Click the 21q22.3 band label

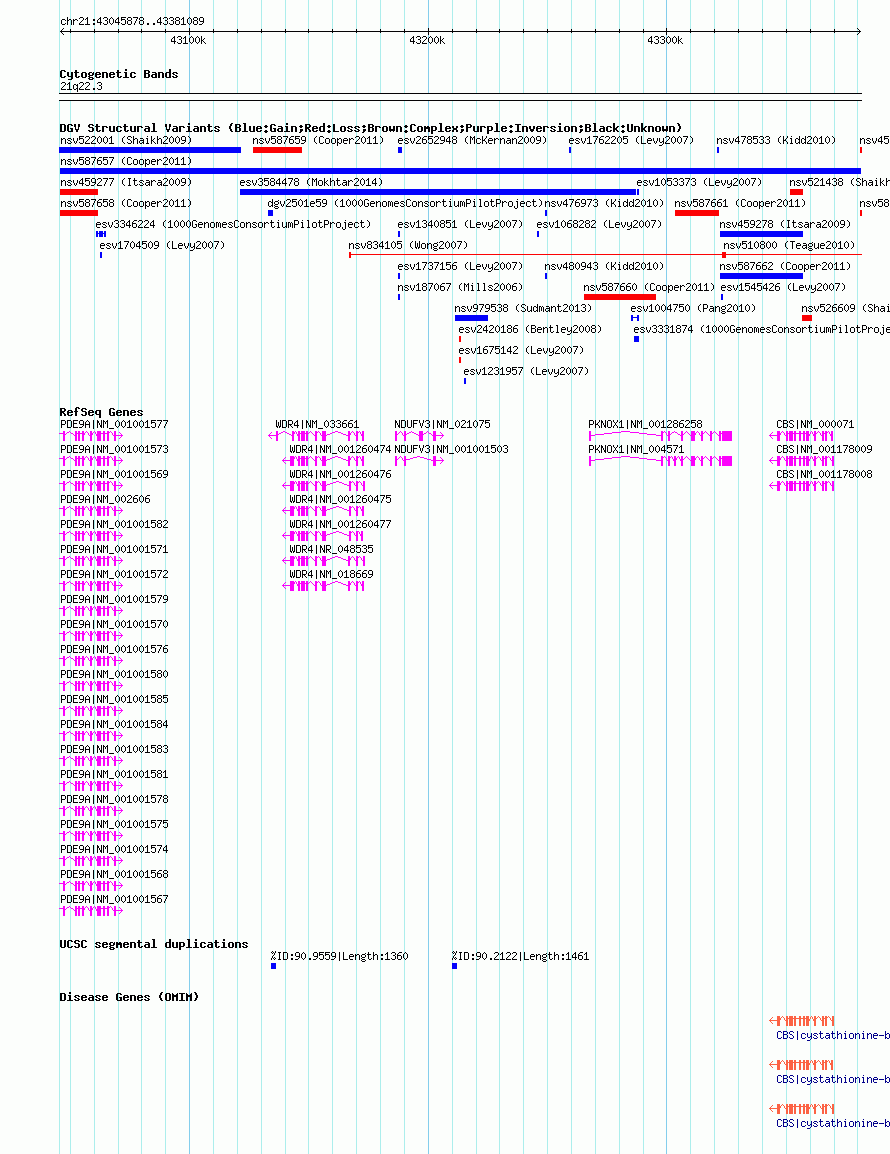[81, 86]
